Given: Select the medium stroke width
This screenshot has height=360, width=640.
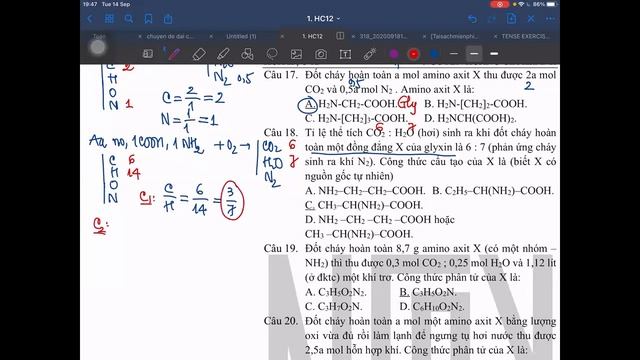Looking at the screenshot, I should coord(473,53).
